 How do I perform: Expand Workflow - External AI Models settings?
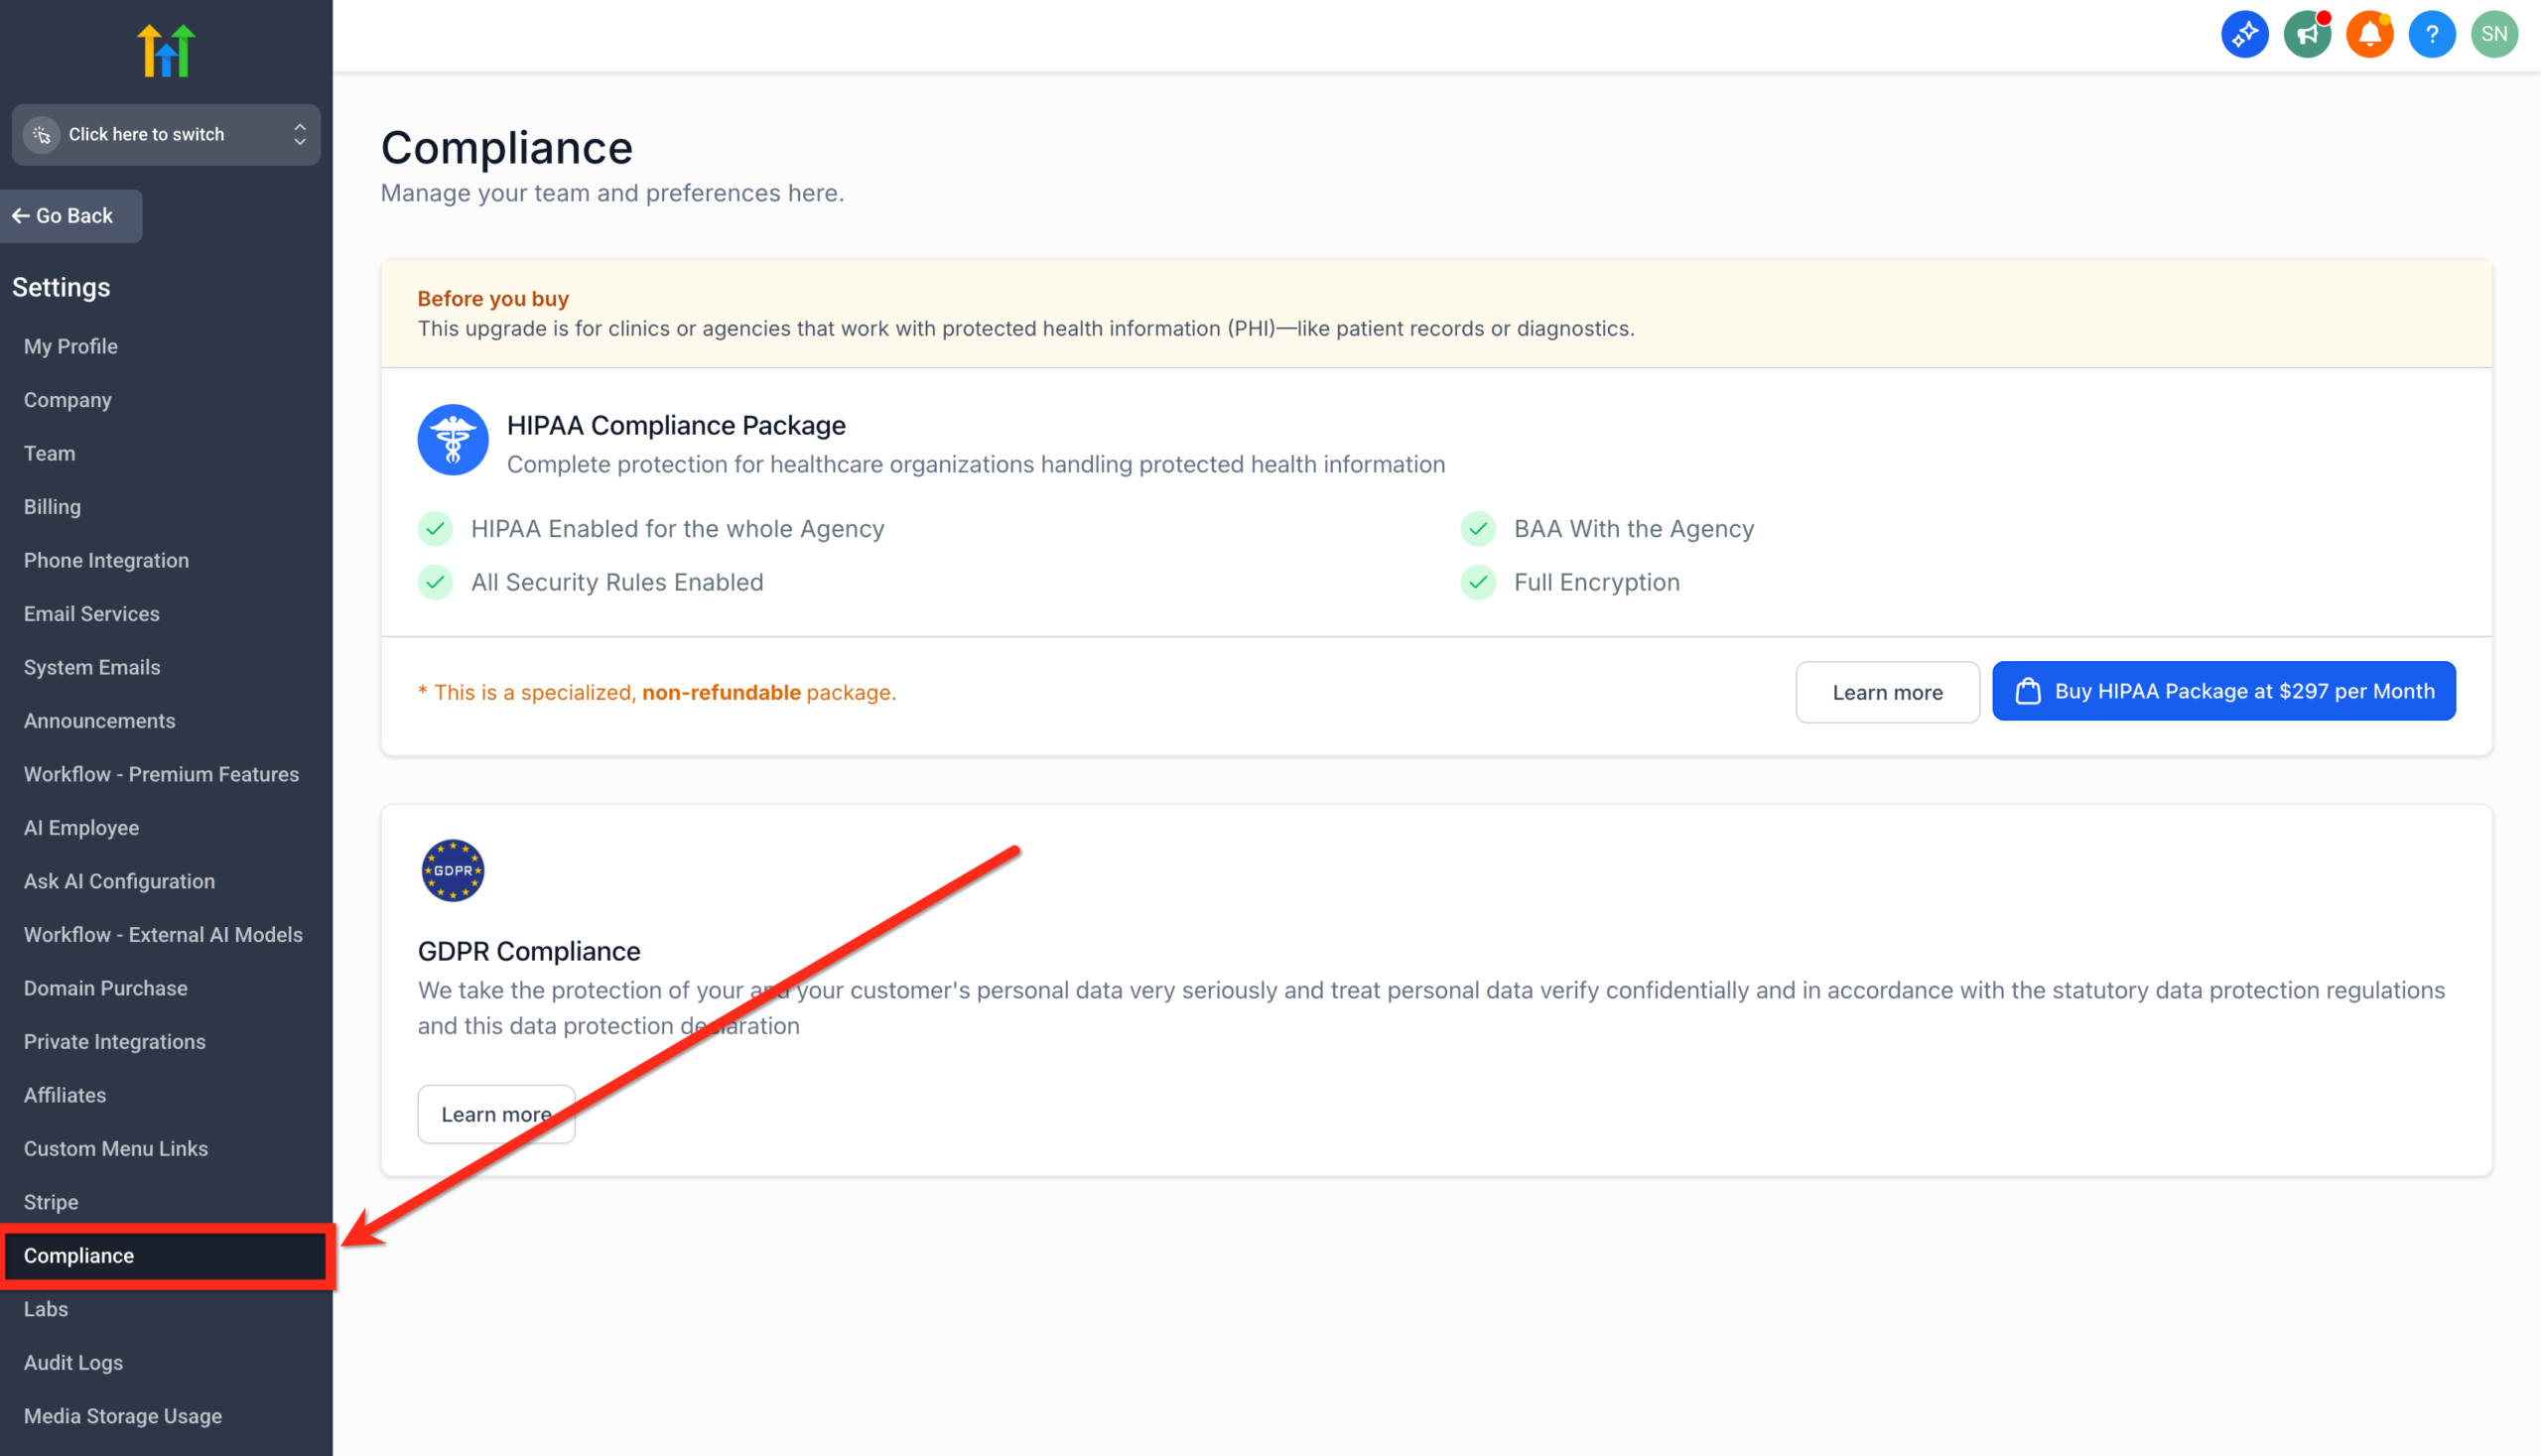pyautogui.click(x=163, y=934)
